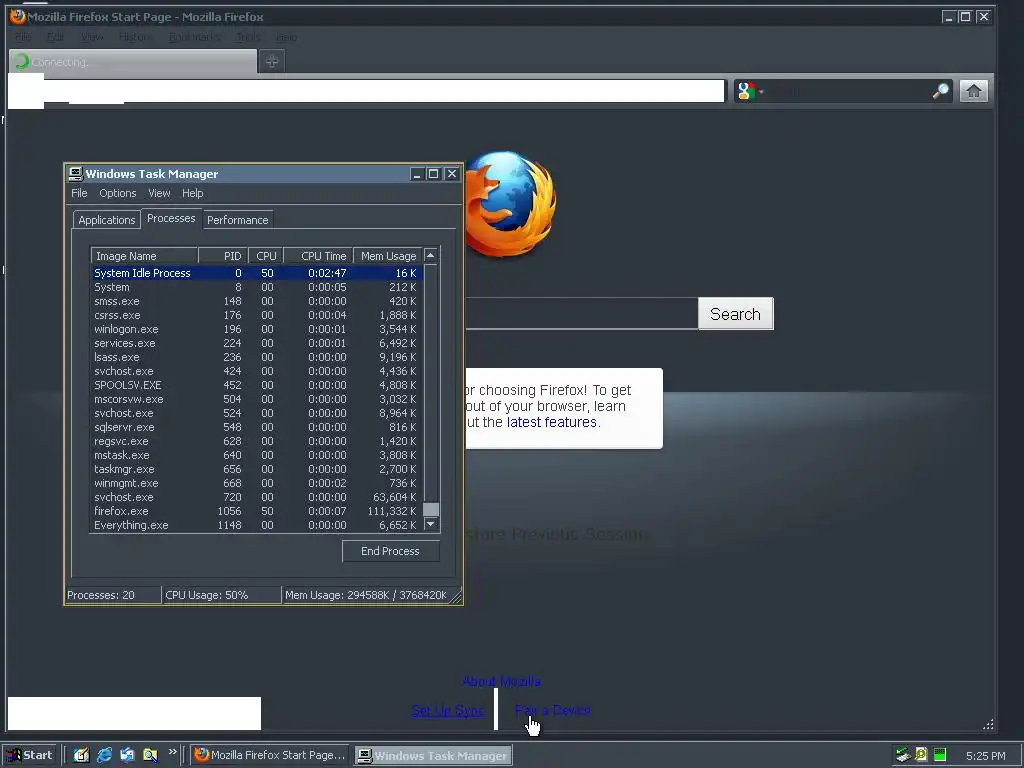Viewport: 1024px width, 768px height.
Task: Select the winmgmt.exe process
Action: pyautogui.click(x=257, y=483)
